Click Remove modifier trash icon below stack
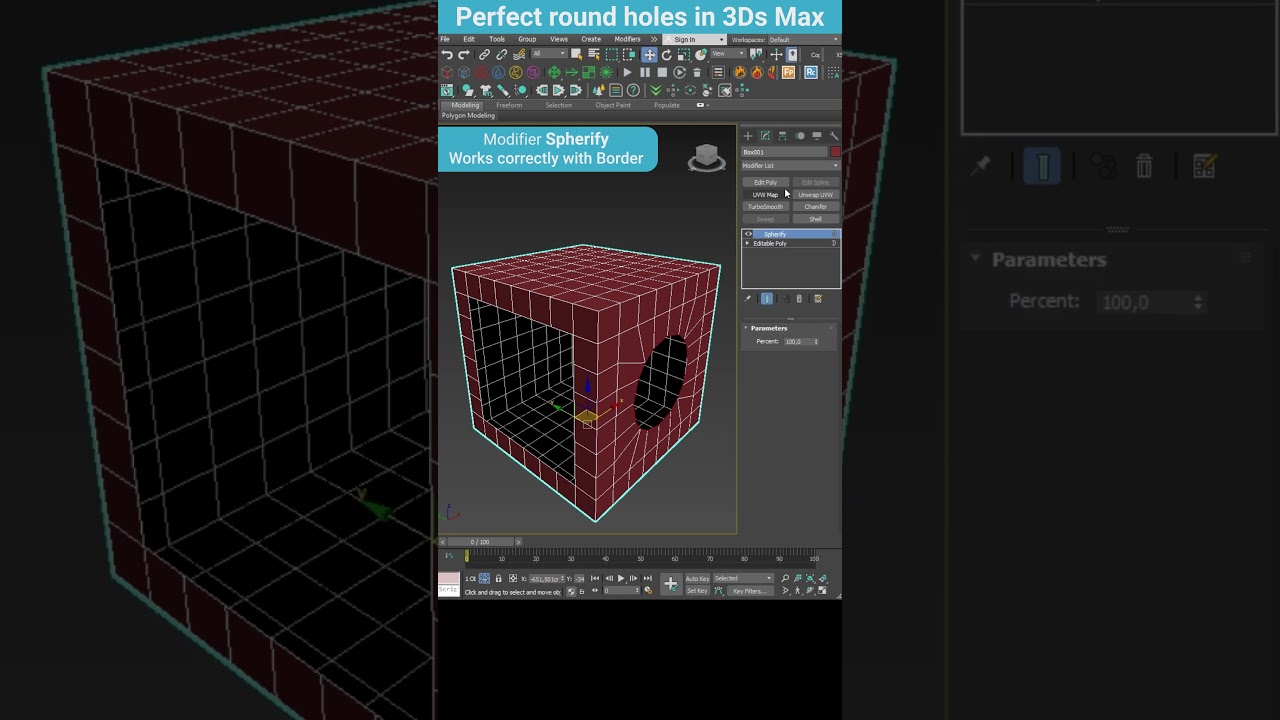This screenshot has height=720, width=1280. 799,298
